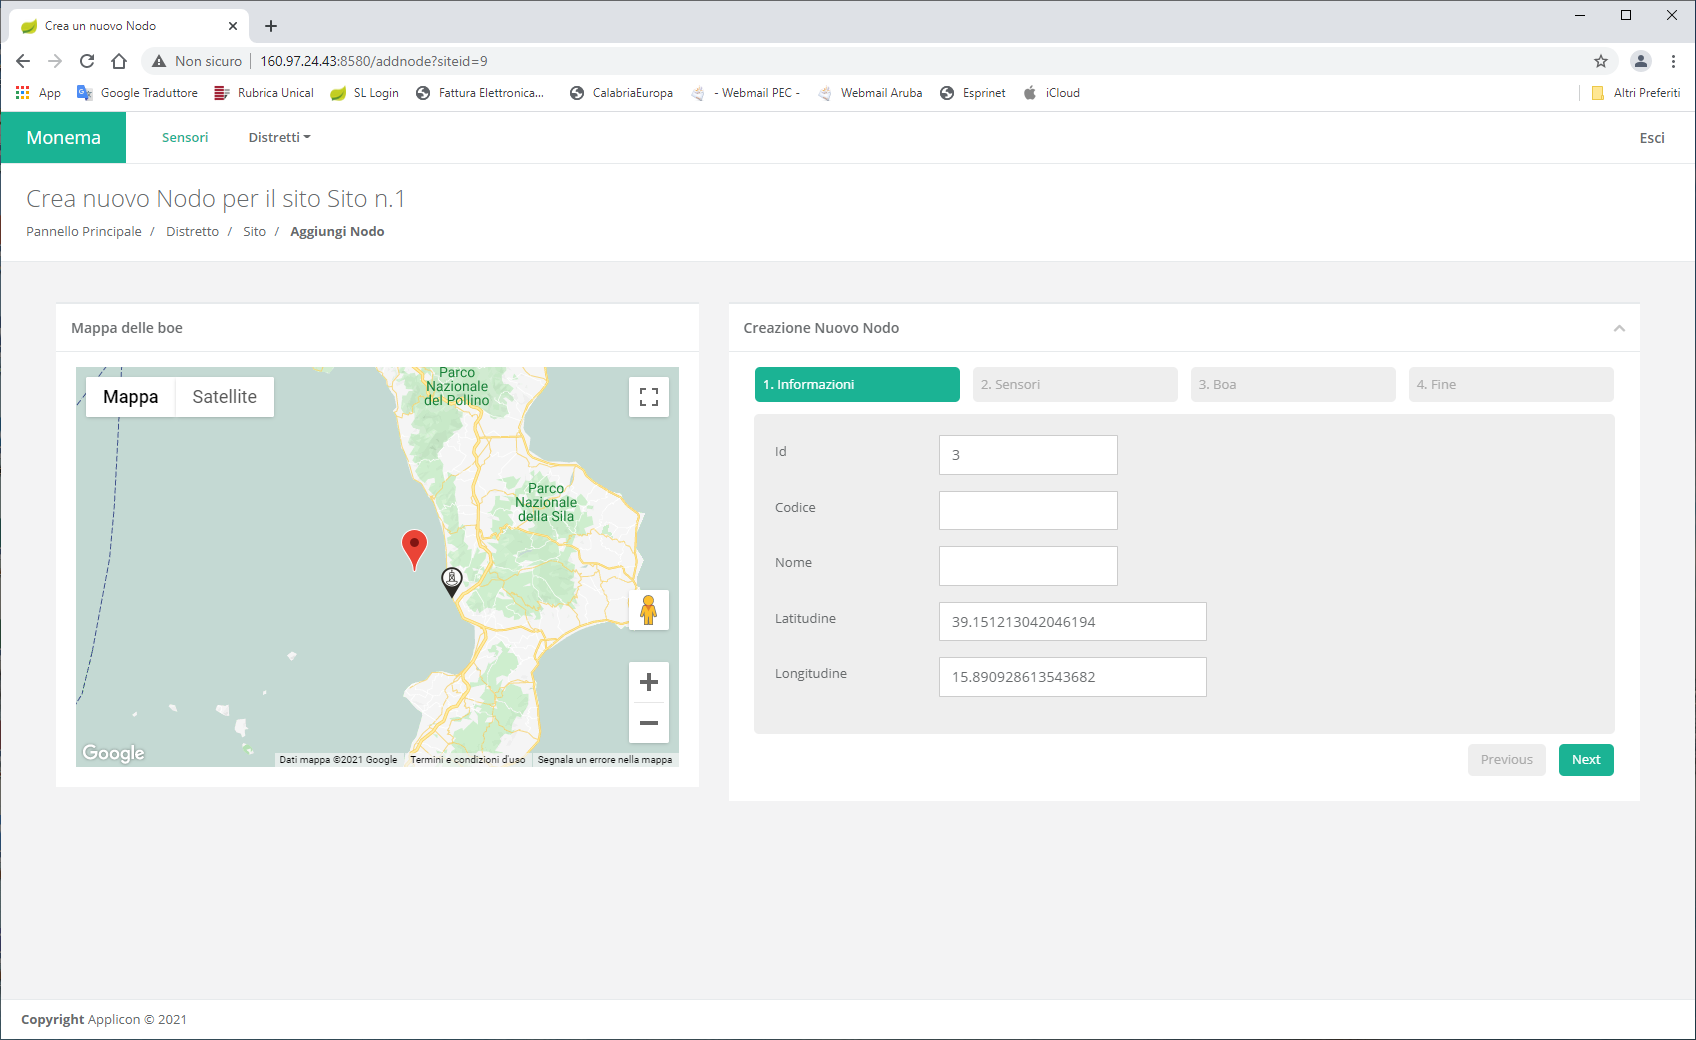Reload the page in the browser
This screenshot has width=1696, height=1040.
87,61
